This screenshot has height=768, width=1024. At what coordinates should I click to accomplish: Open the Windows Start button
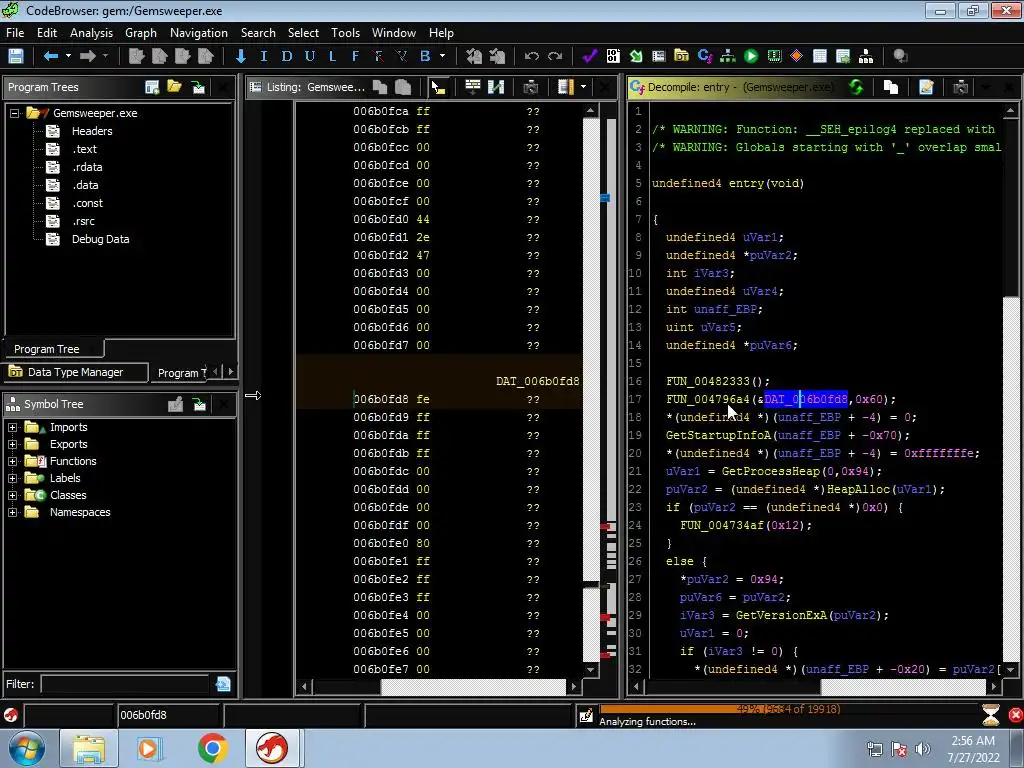coord(27,748)
